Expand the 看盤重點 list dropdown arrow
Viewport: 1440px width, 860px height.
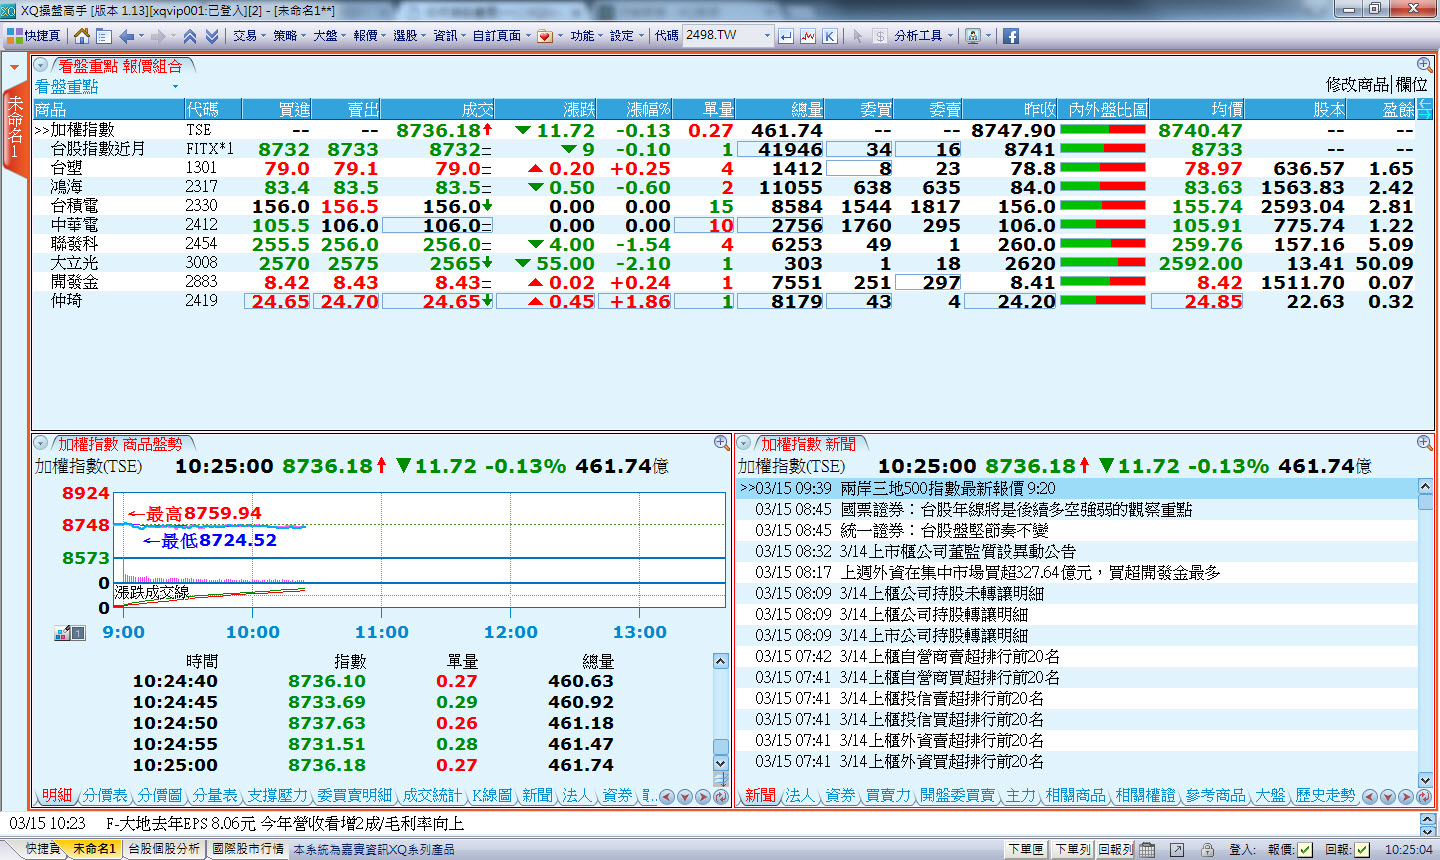tap(175, 87)
